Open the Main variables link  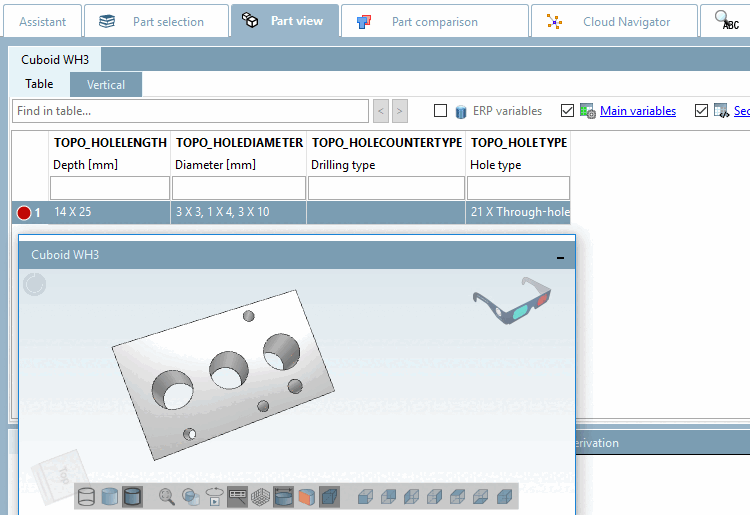coord(638,111)
